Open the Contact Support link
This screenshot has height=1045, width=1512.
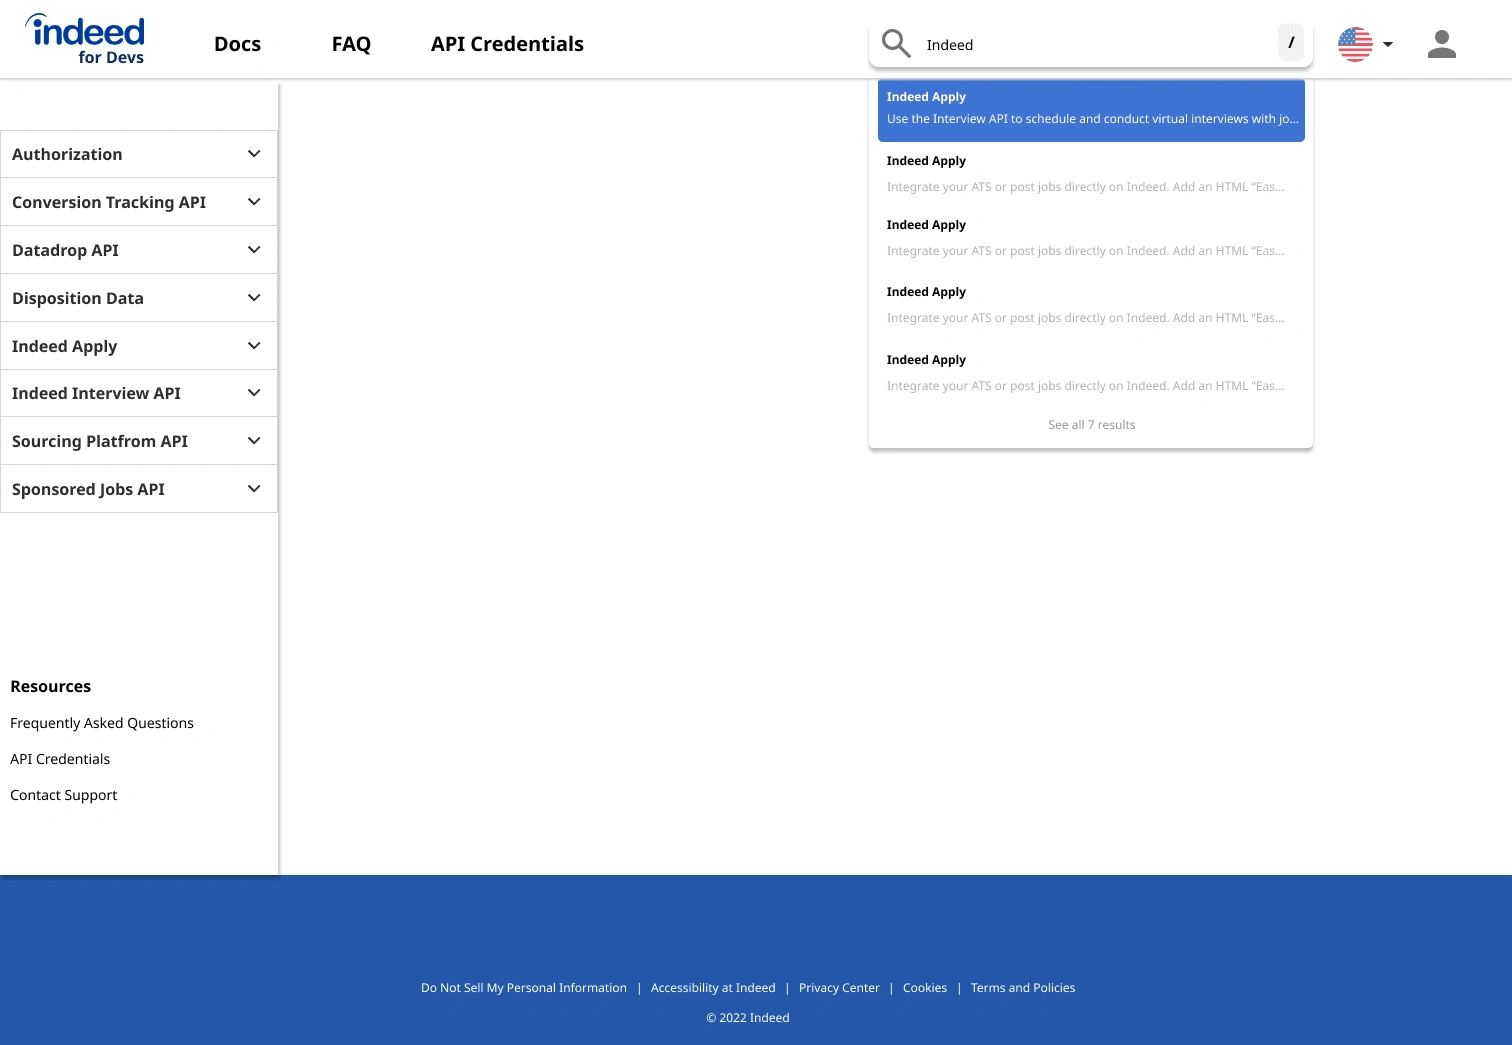tap(64, 795)
